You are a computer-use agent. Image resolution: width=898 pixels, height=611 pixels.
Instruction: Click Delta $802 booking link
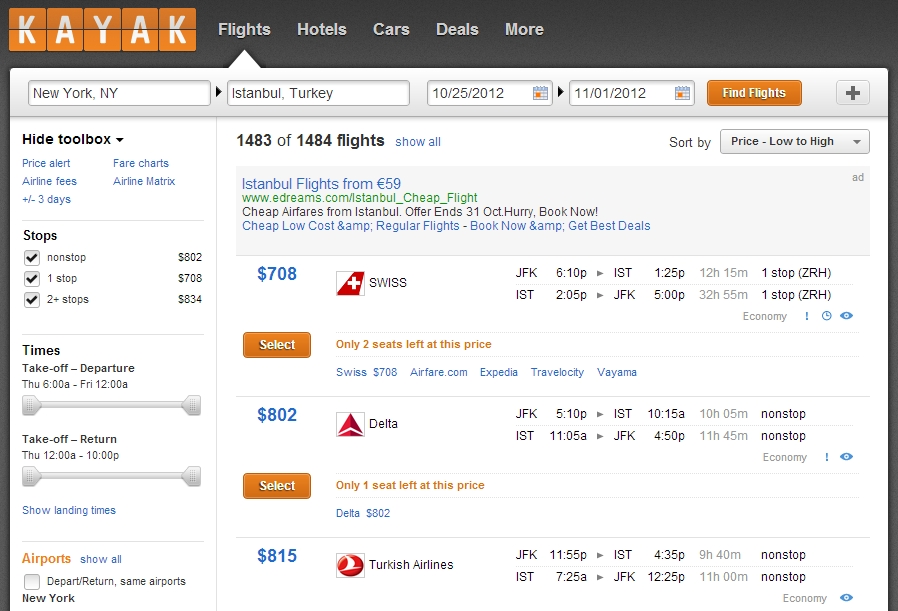tap(363, 513)
